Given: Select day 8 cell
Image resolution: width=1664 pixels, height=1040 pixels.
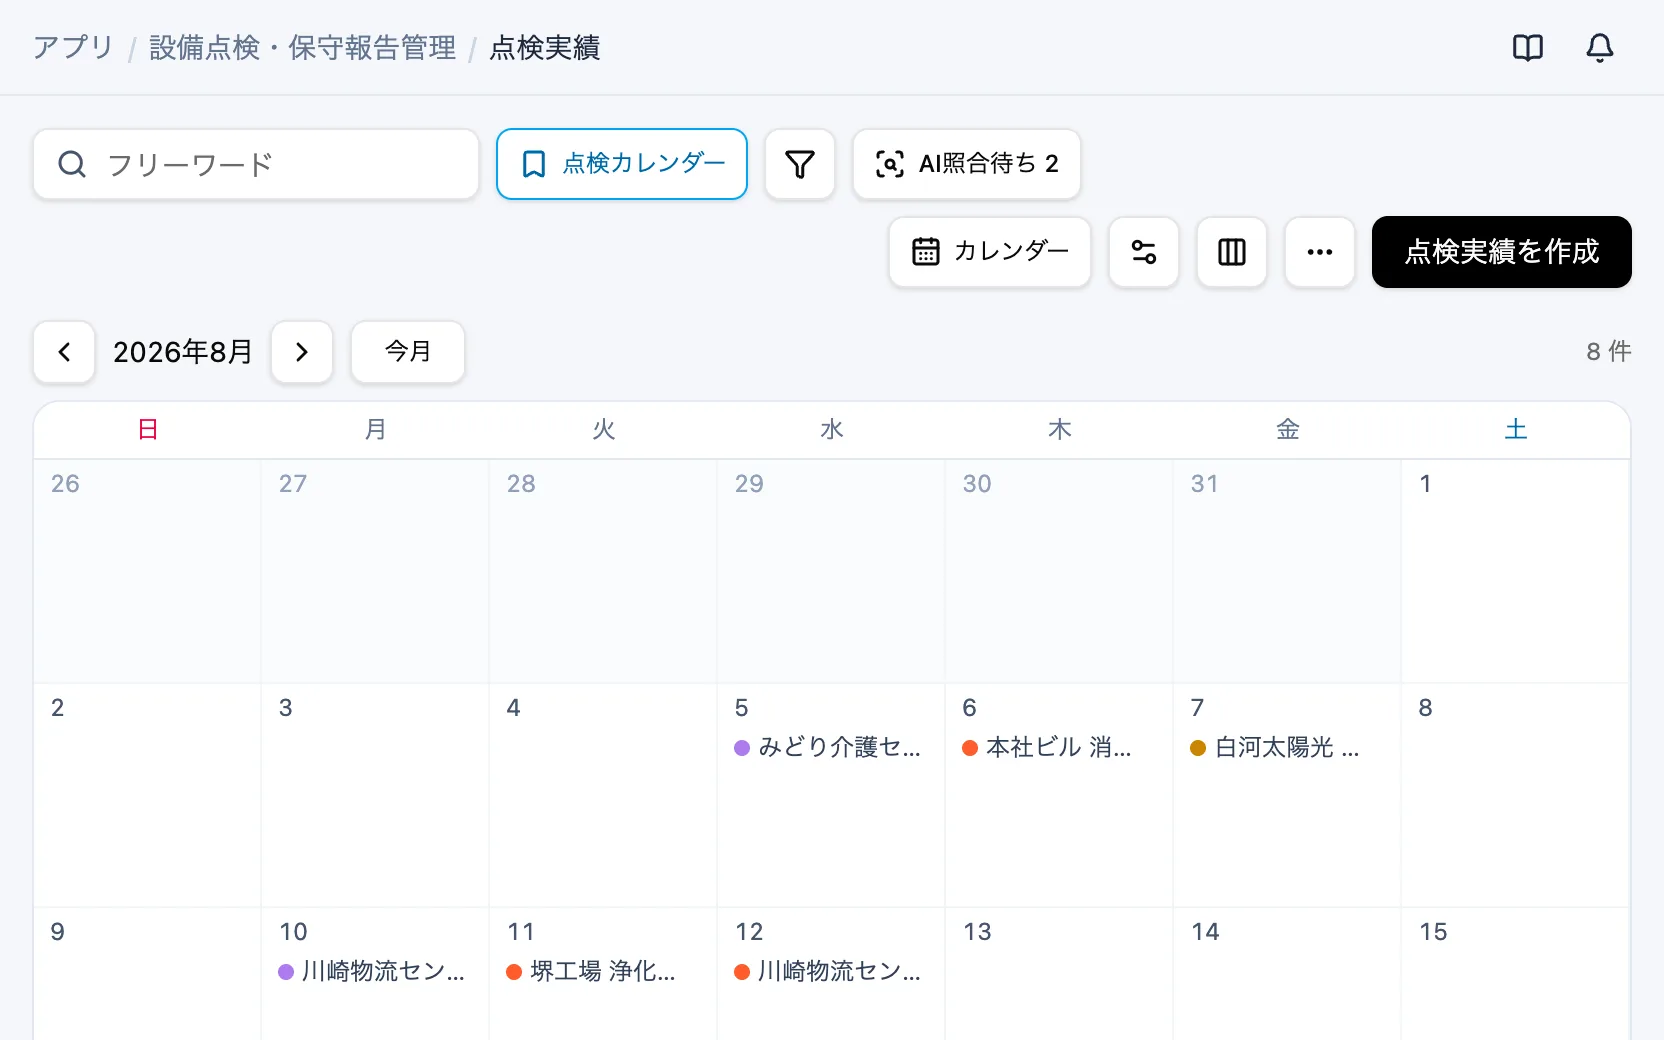Looking at the screenshot, I should coord(1515,796).
